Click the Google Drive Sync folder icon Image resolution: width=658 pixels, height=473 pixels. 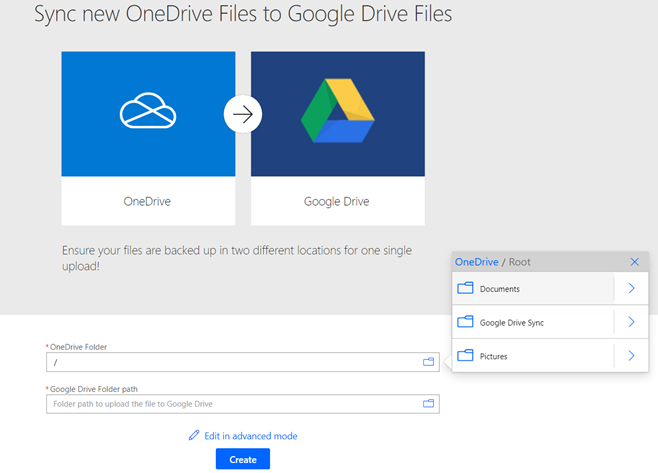pyautogui.click(x=465, y=322)
